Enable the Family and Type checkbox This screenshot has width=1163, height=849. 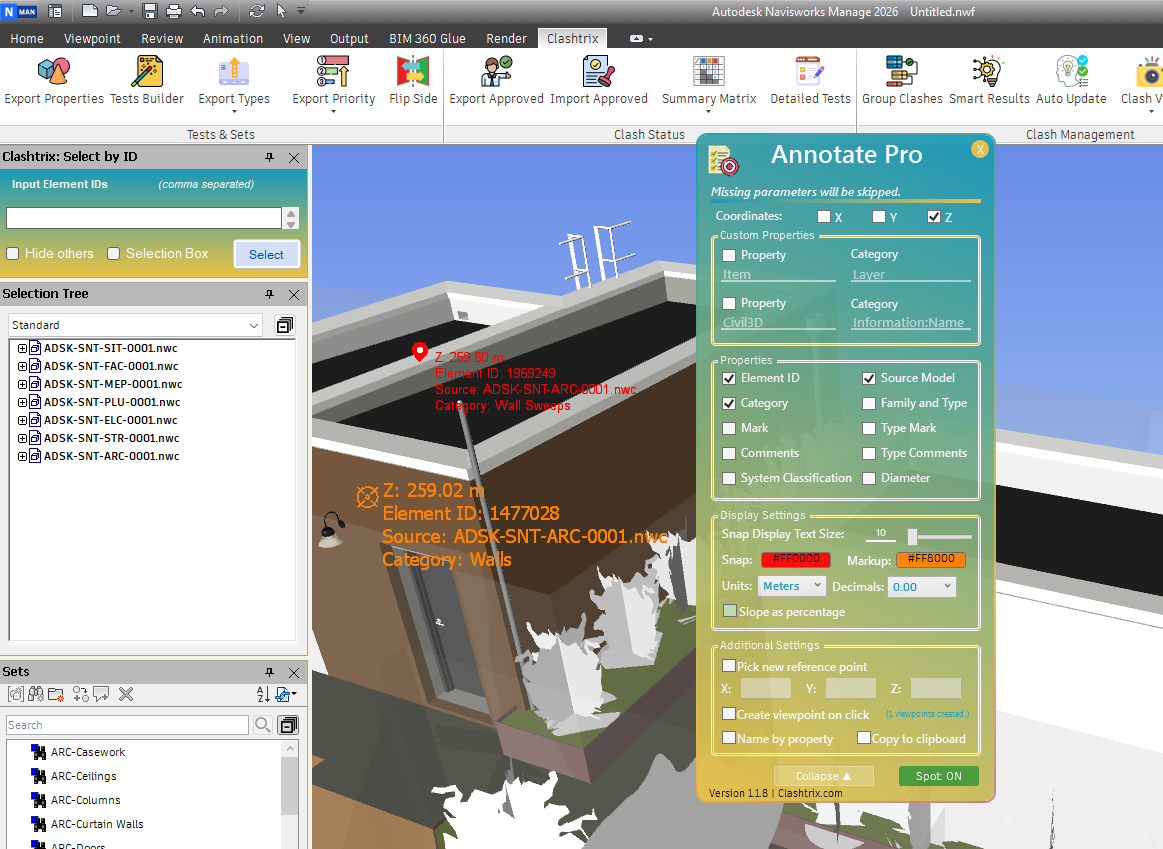pyautogui.click(x=870, y=403)
